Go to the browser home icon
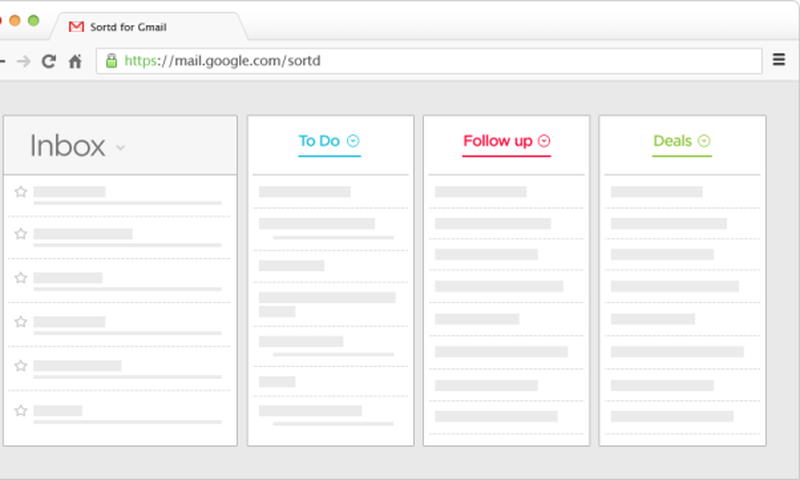 point(75,62)
